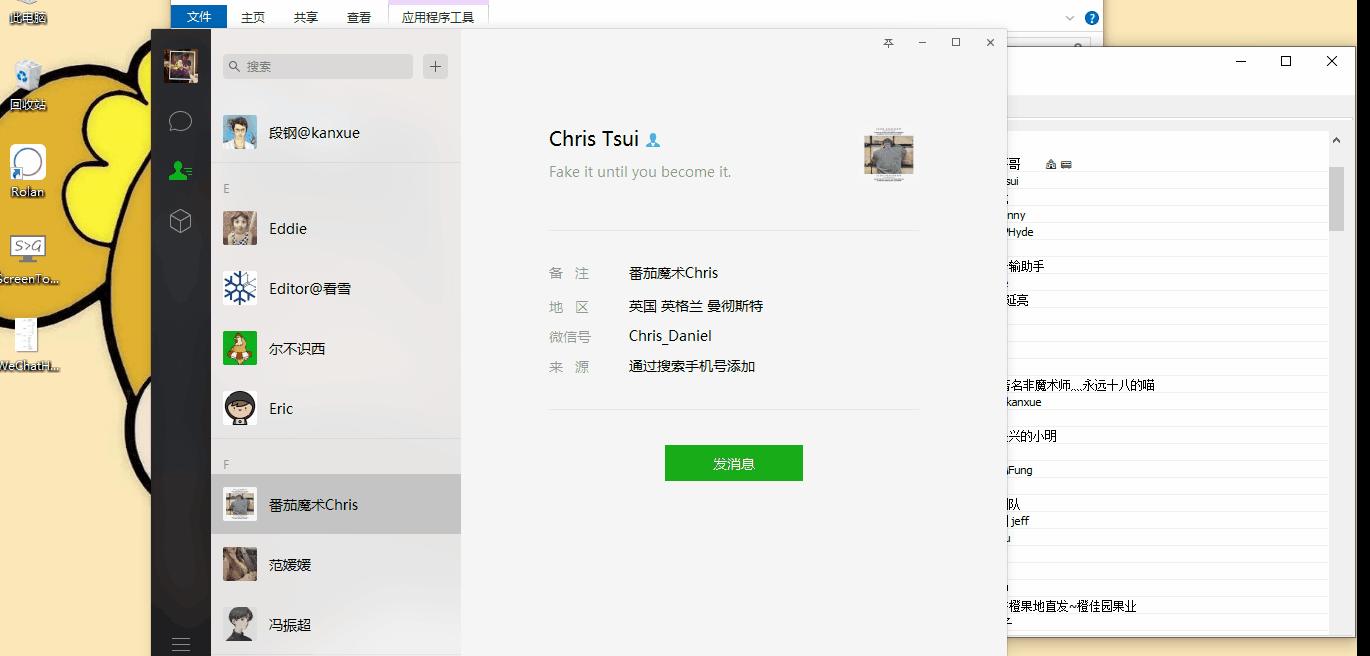Pin WeChat window using the pin icon
1370x656 pixels.
coord(888,43)
